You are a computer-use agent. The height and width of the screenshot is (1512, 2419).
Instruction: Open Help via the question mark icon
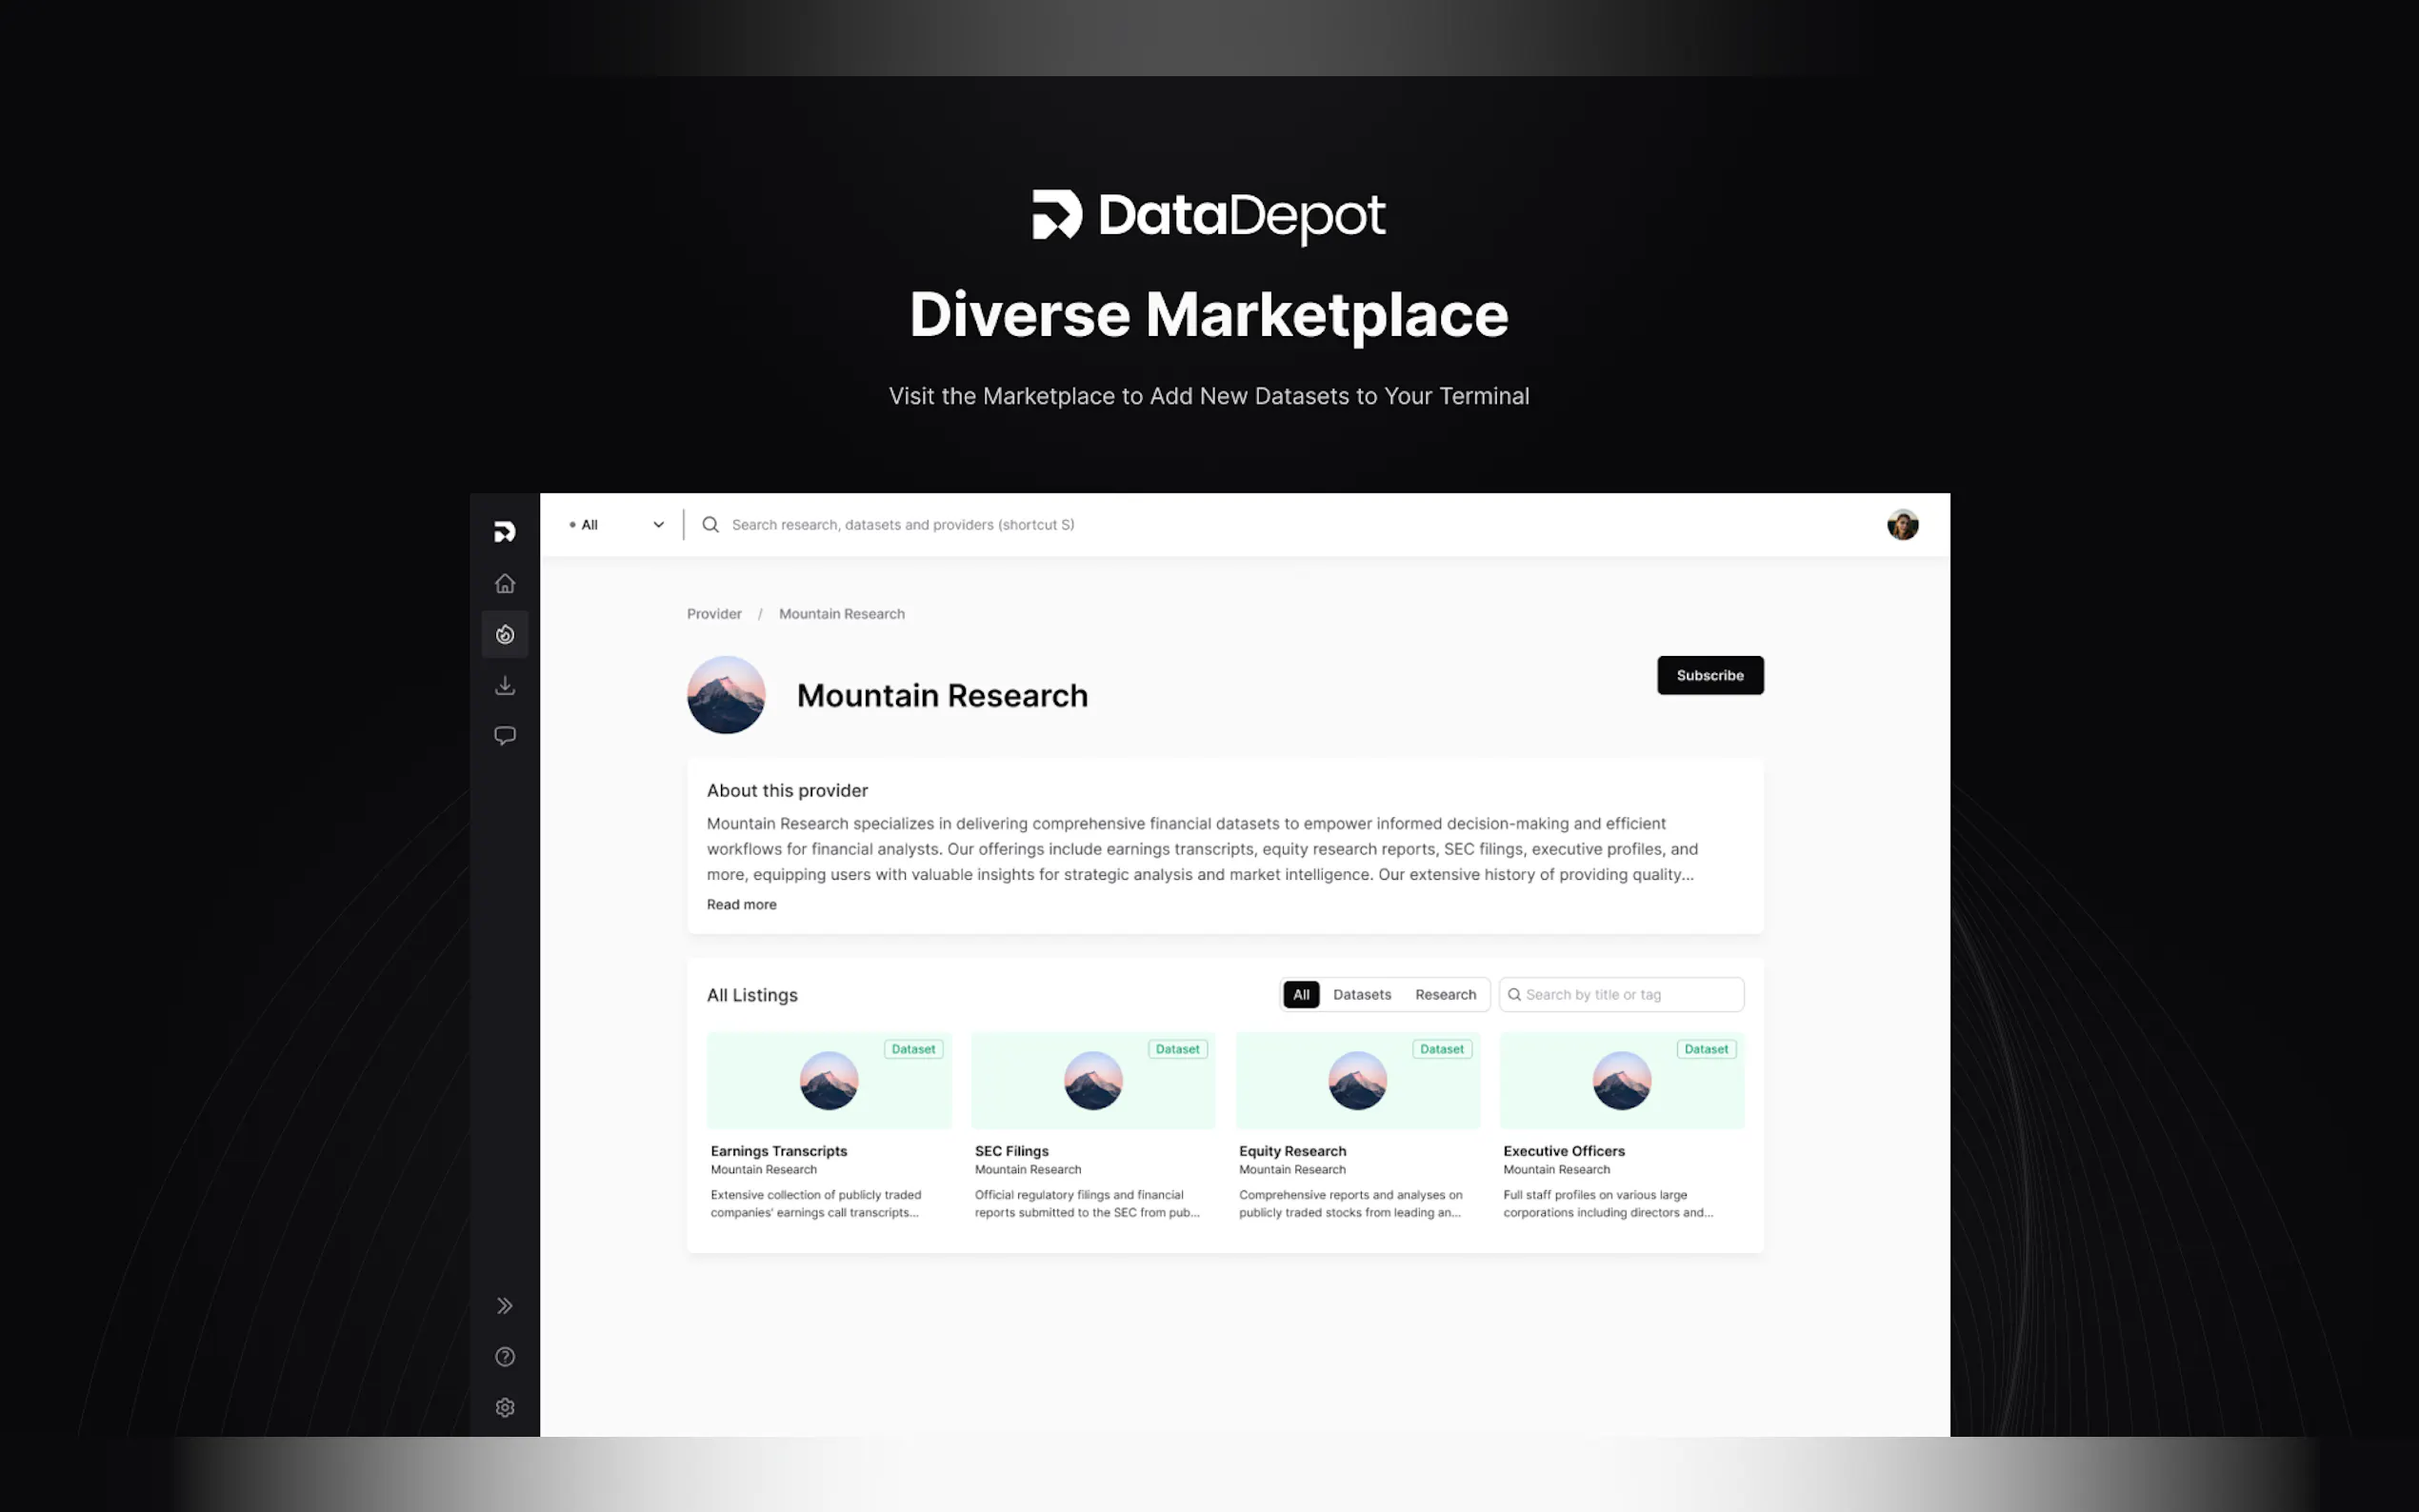click(x=504, y=1356)
